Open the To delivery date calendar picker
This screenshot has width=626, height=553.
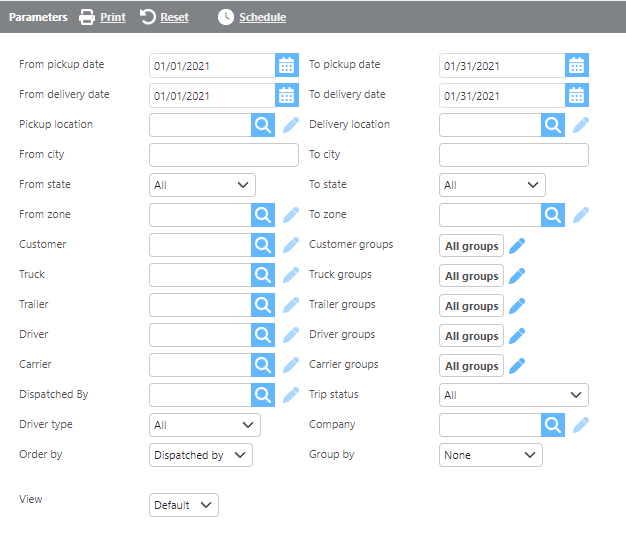[x=577, y=95]
